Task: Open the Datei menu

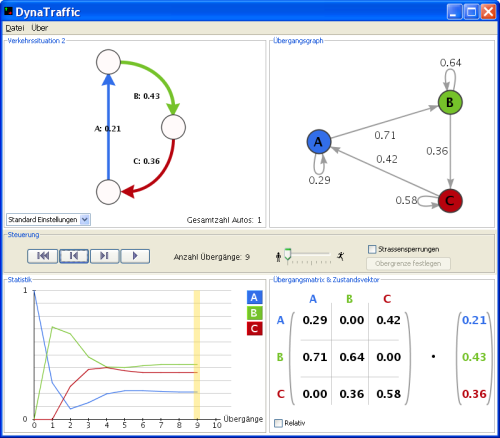Action: (15, 28)
